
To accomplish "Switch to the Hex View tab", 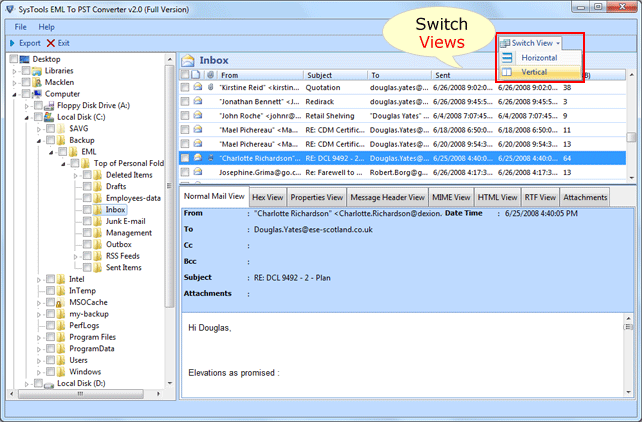I will [267, 197].
